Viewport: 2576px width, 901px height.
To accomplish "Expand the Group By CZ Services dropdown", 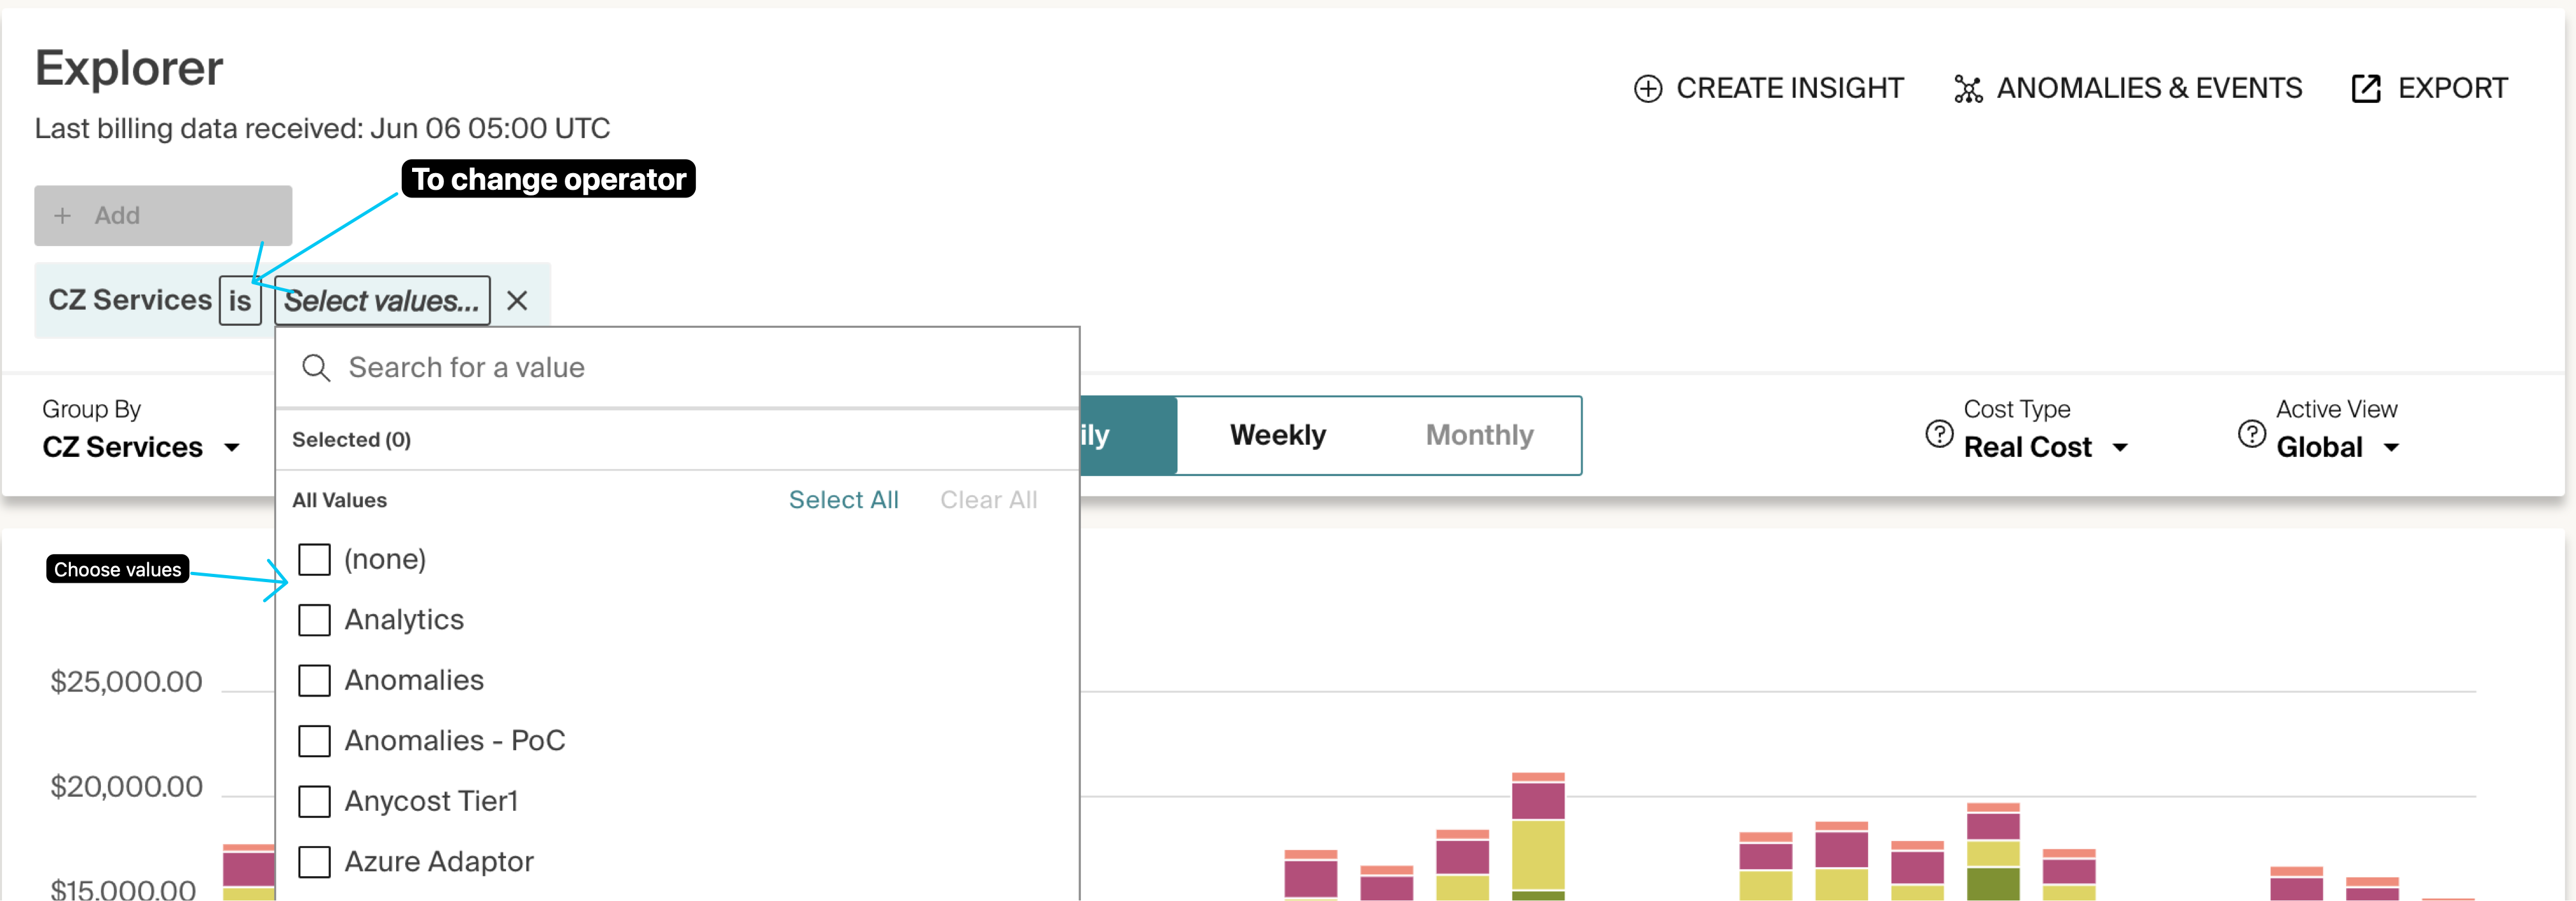I will coord(141,447).
